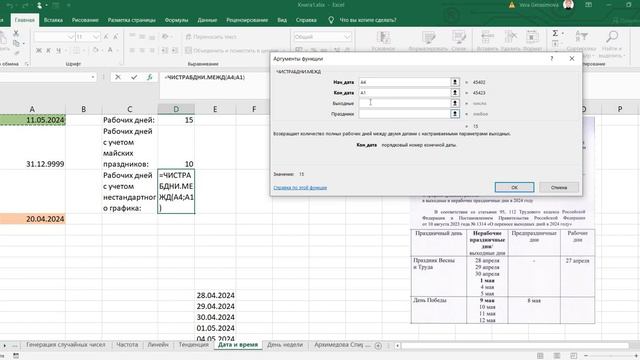Viewport: 640px width, 360px height.
Task: Click the Нач_дата input field in dialog
Action: tap(404, 82)
